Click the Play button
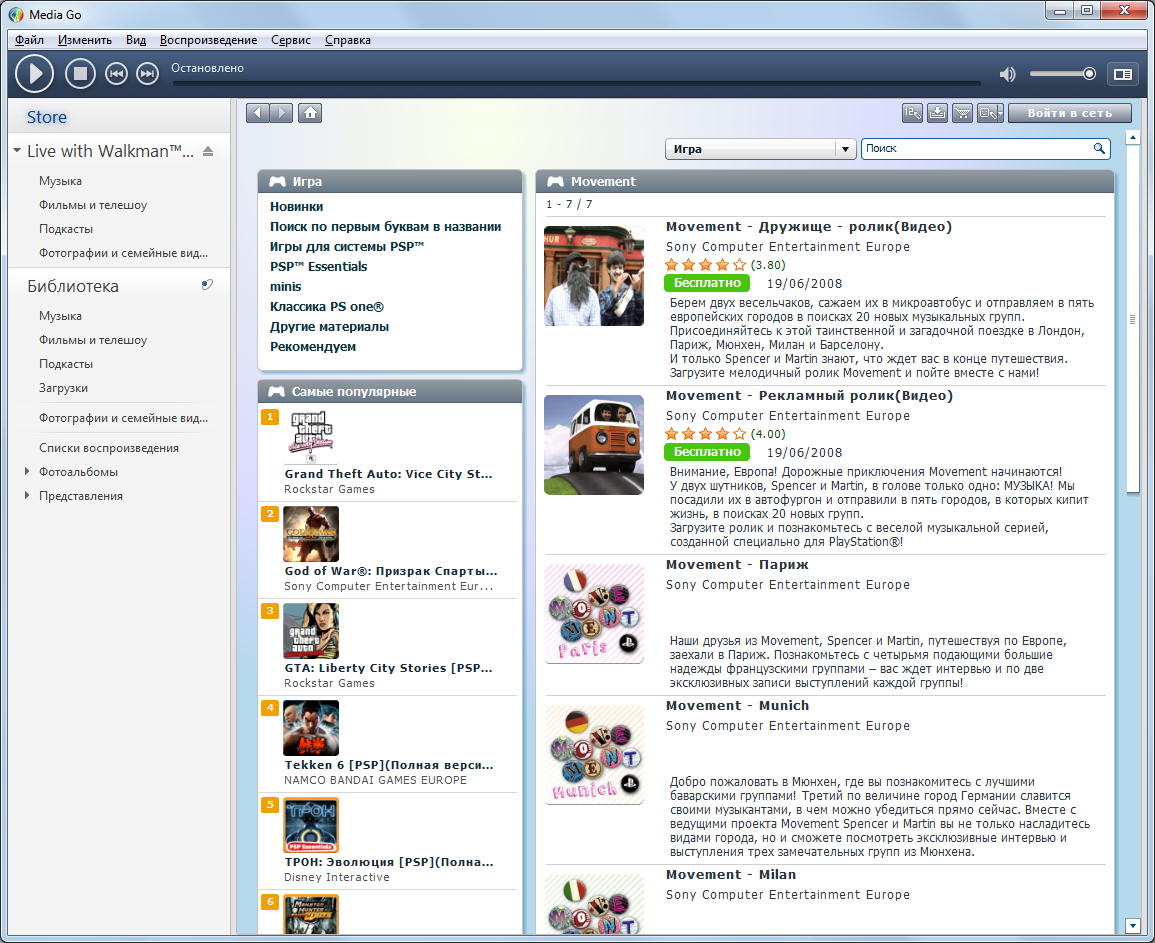This screenshot has height=943, width=1155. pos(34,74)
